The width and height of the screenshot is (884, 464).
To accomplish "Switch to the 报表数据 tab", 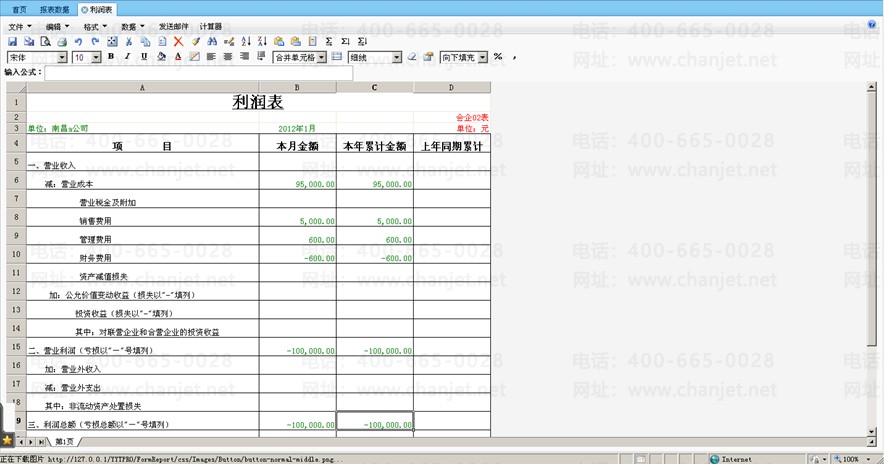I will [x=55, y=8].
